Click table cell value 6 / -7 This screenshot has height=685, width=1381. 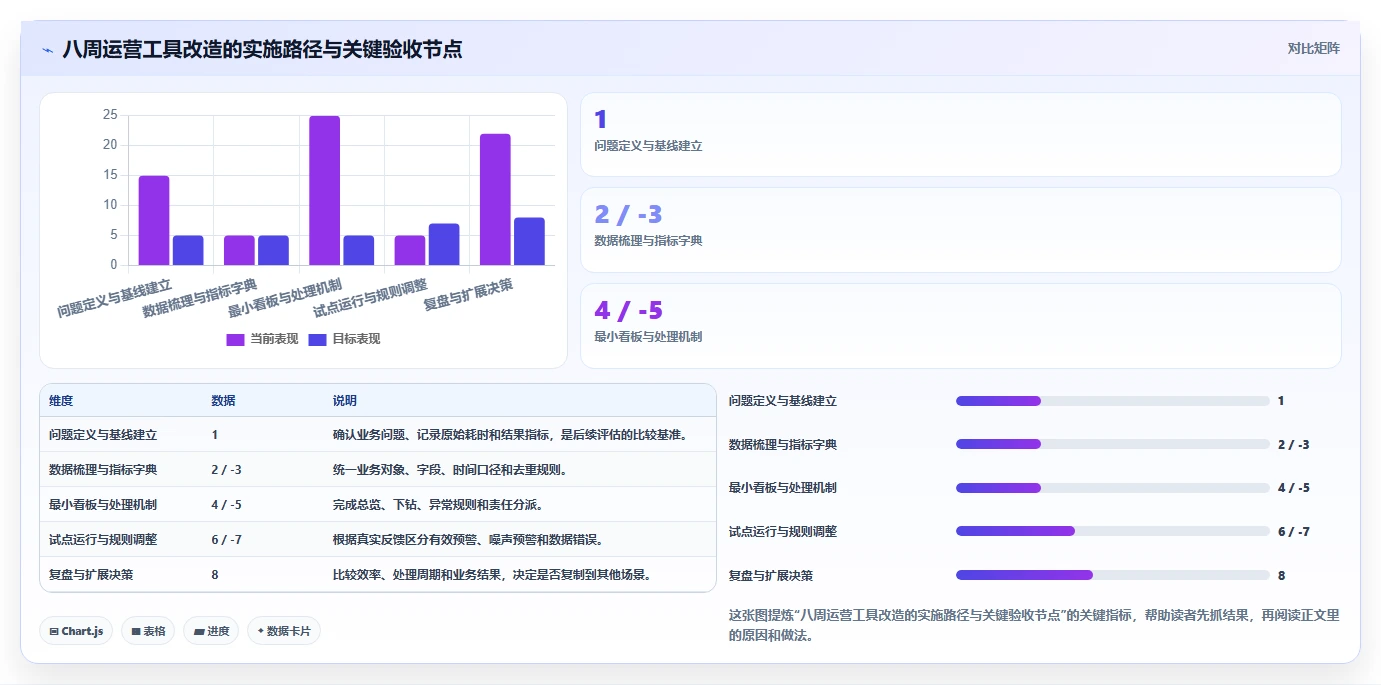tap(227, 540)
